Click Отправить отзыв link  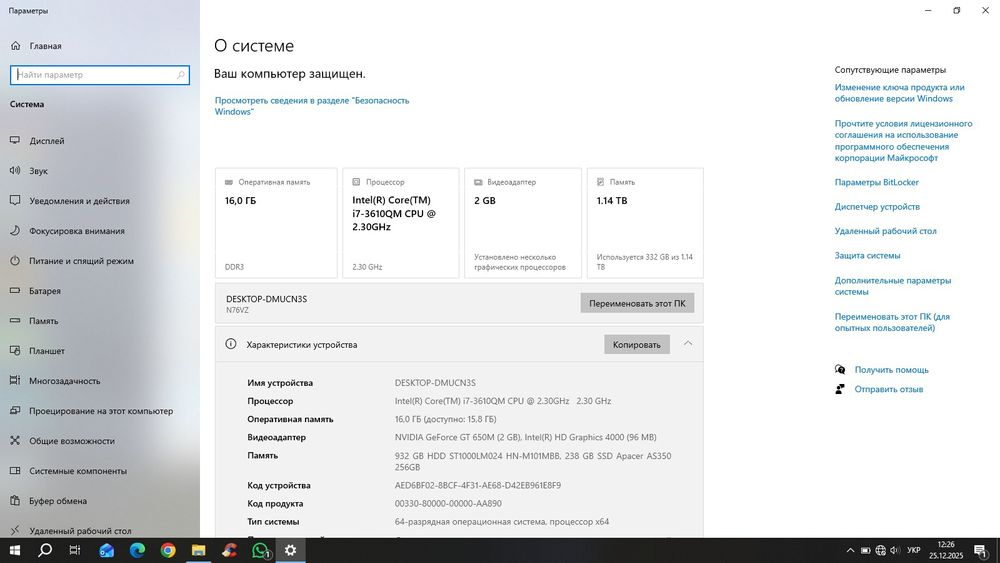(888, 389)
